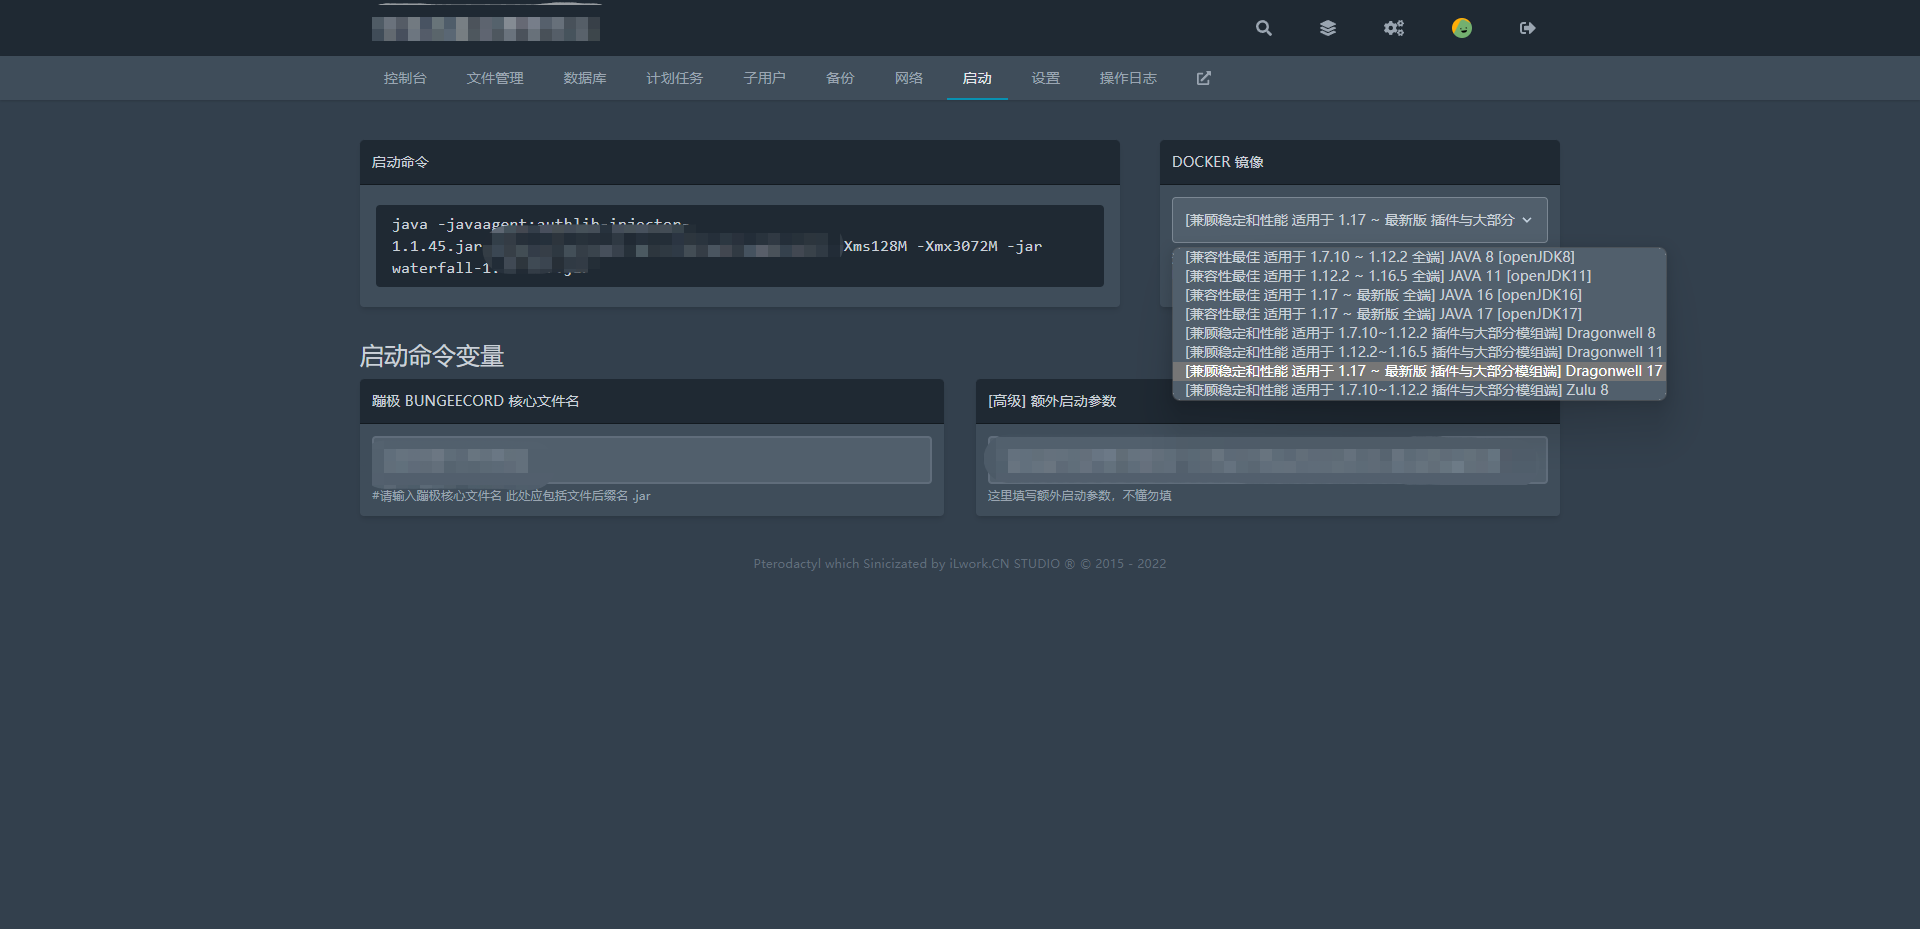Select the 备份 tab

coord(840,78)
